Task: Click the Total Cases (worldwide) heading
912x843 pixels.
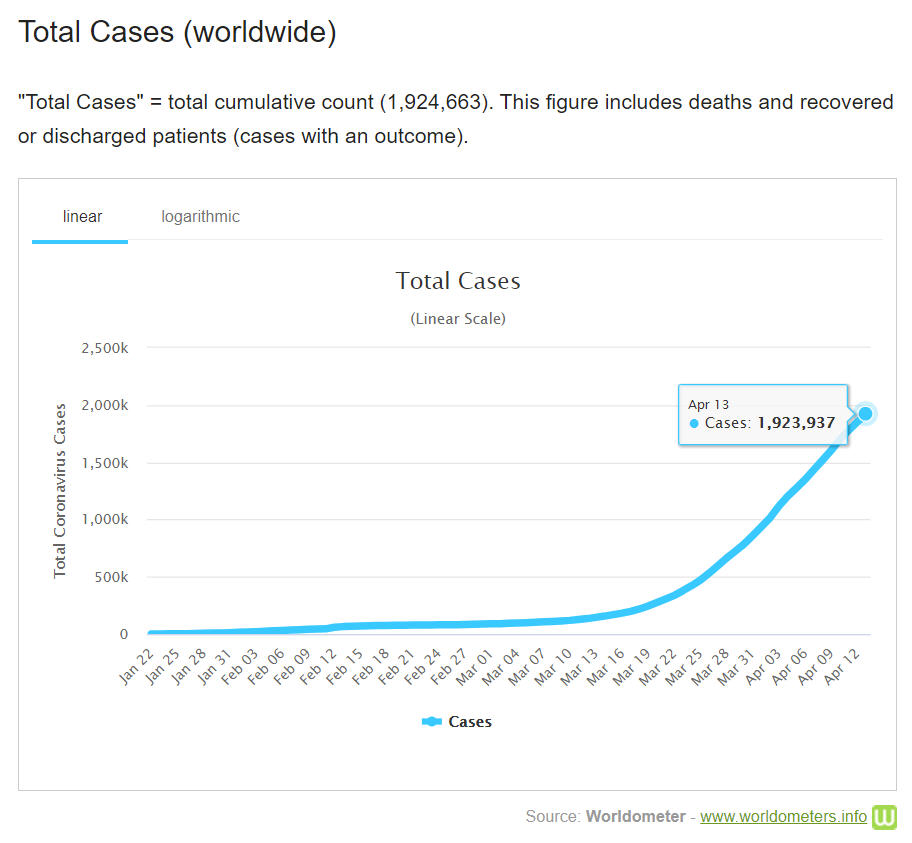Action: 177,32
